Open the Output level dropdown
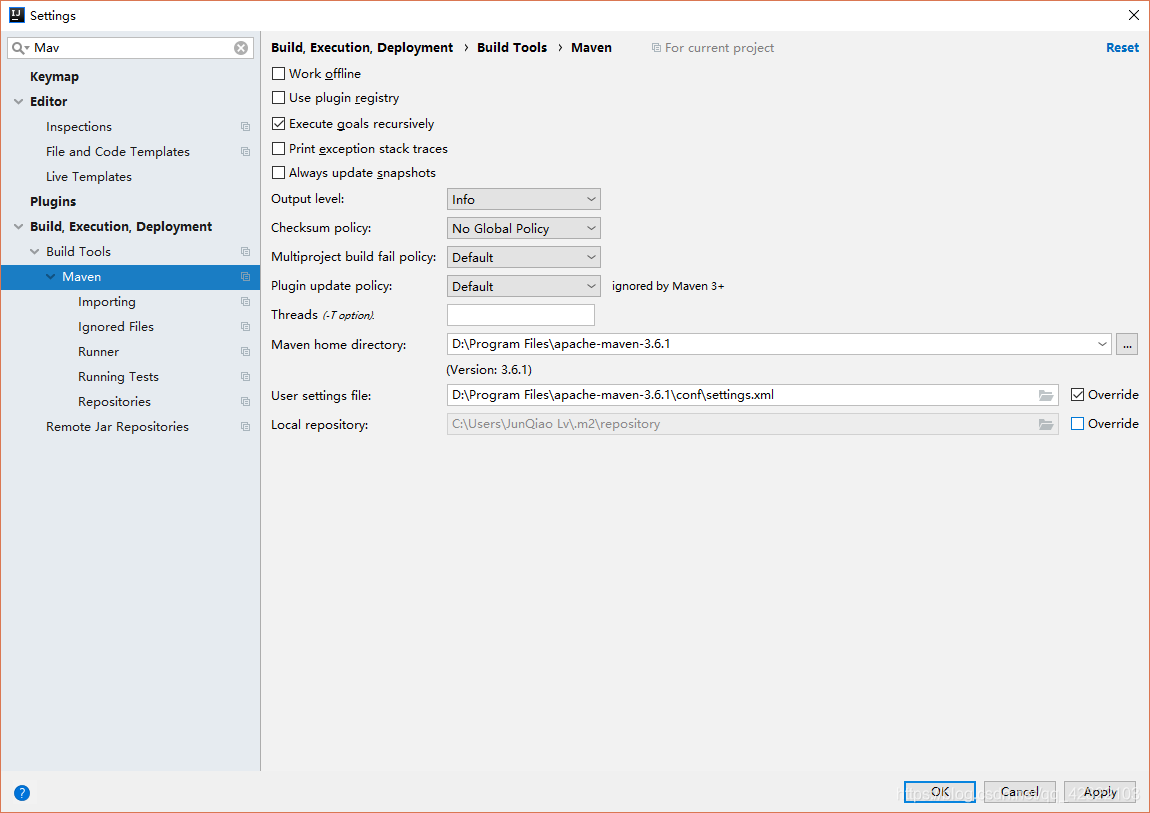The width and height of the screenshot is (1150, 813). [524, 199]
